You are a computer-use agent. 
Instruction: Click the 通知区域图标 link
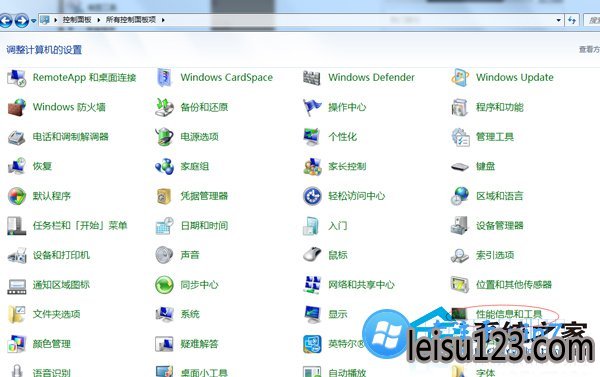point(61,285)
